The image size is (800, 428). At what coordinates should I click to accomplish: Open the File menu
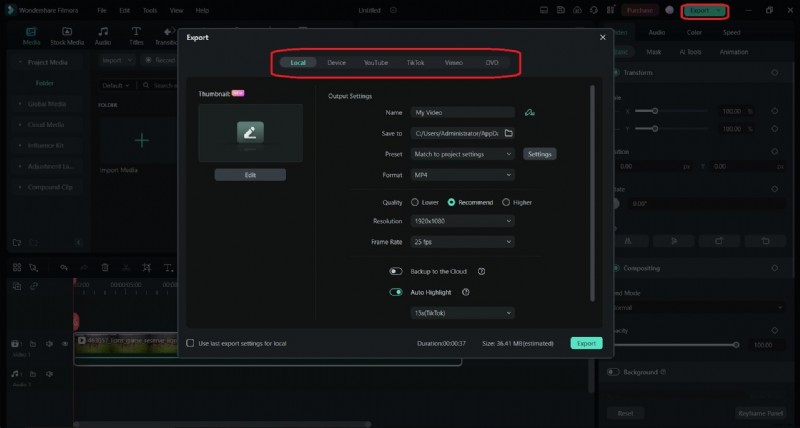pos(102,10)
